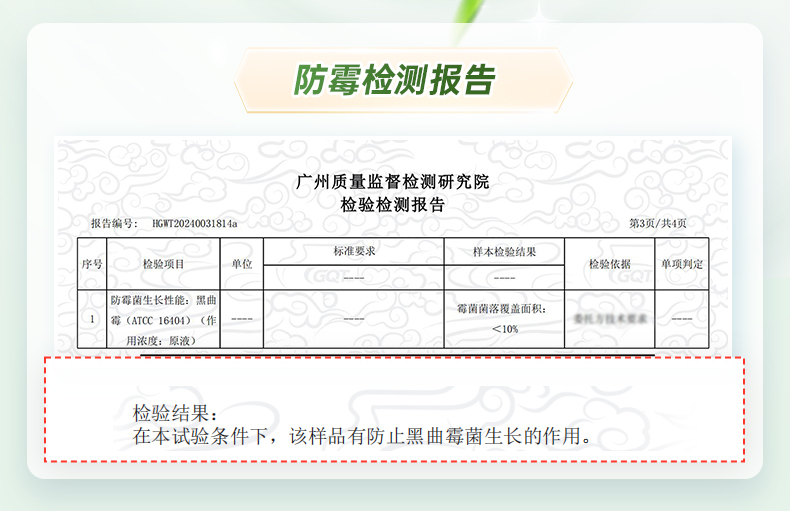
Task: Select the 单位 column header
Action: coord(241,264)
